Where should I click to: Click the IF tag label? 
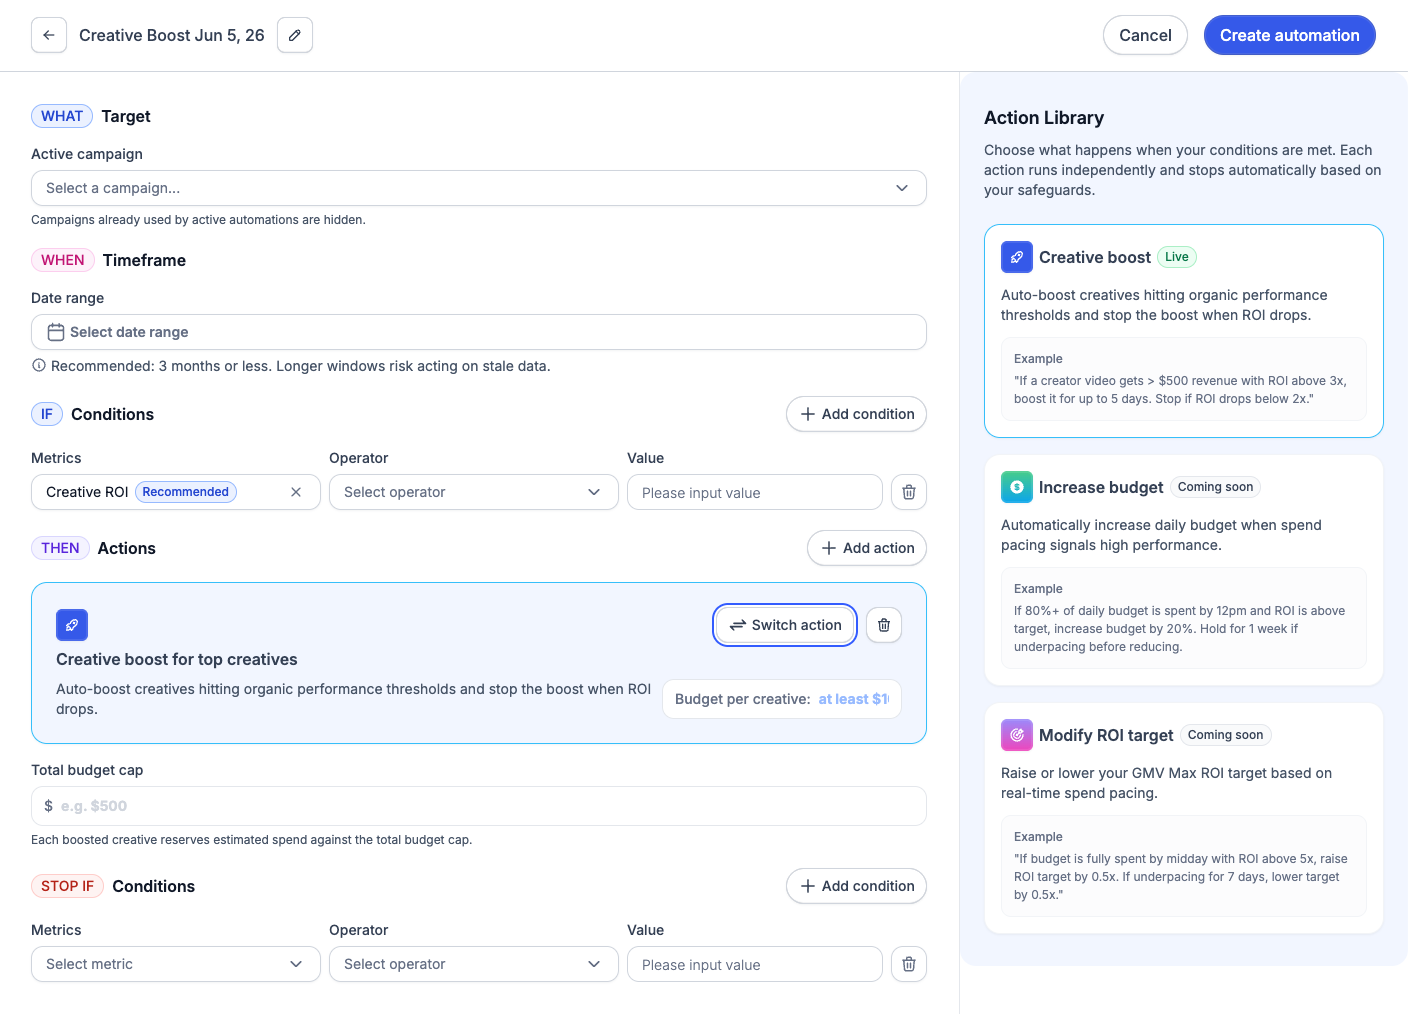point(47,414)
